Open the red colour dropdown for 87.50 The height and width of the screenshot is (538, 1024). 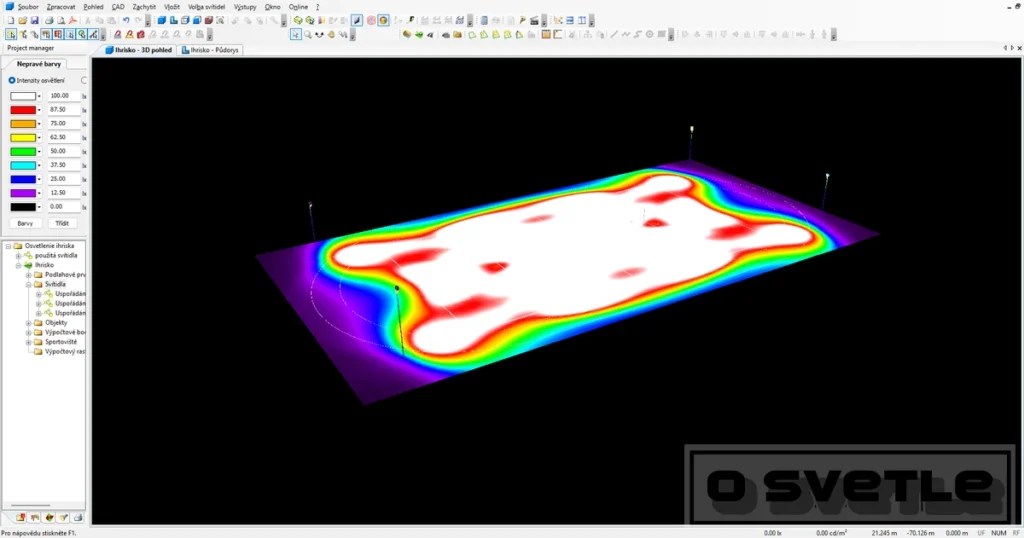click(39, 110)
